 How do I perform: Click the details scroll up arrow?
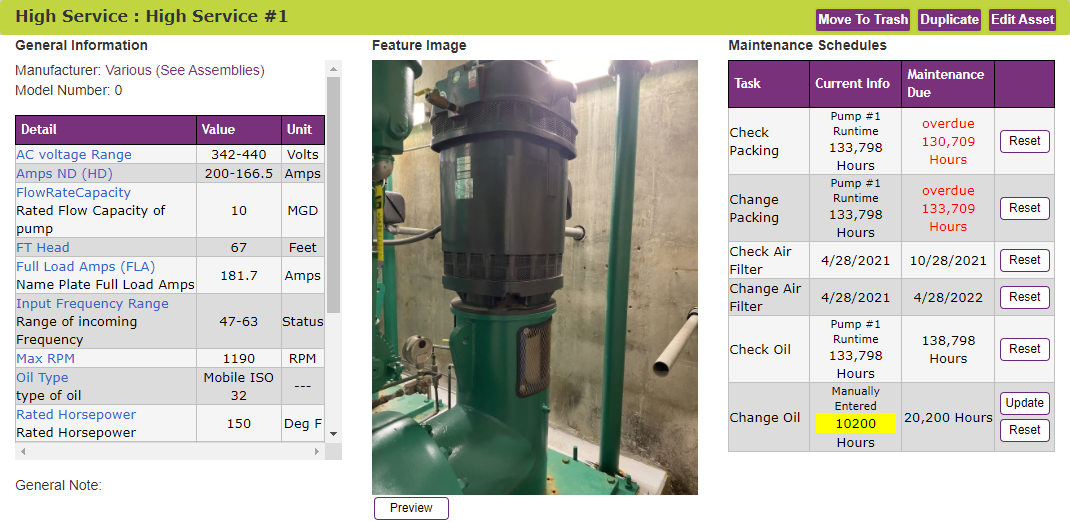click(x=334, y=68)
